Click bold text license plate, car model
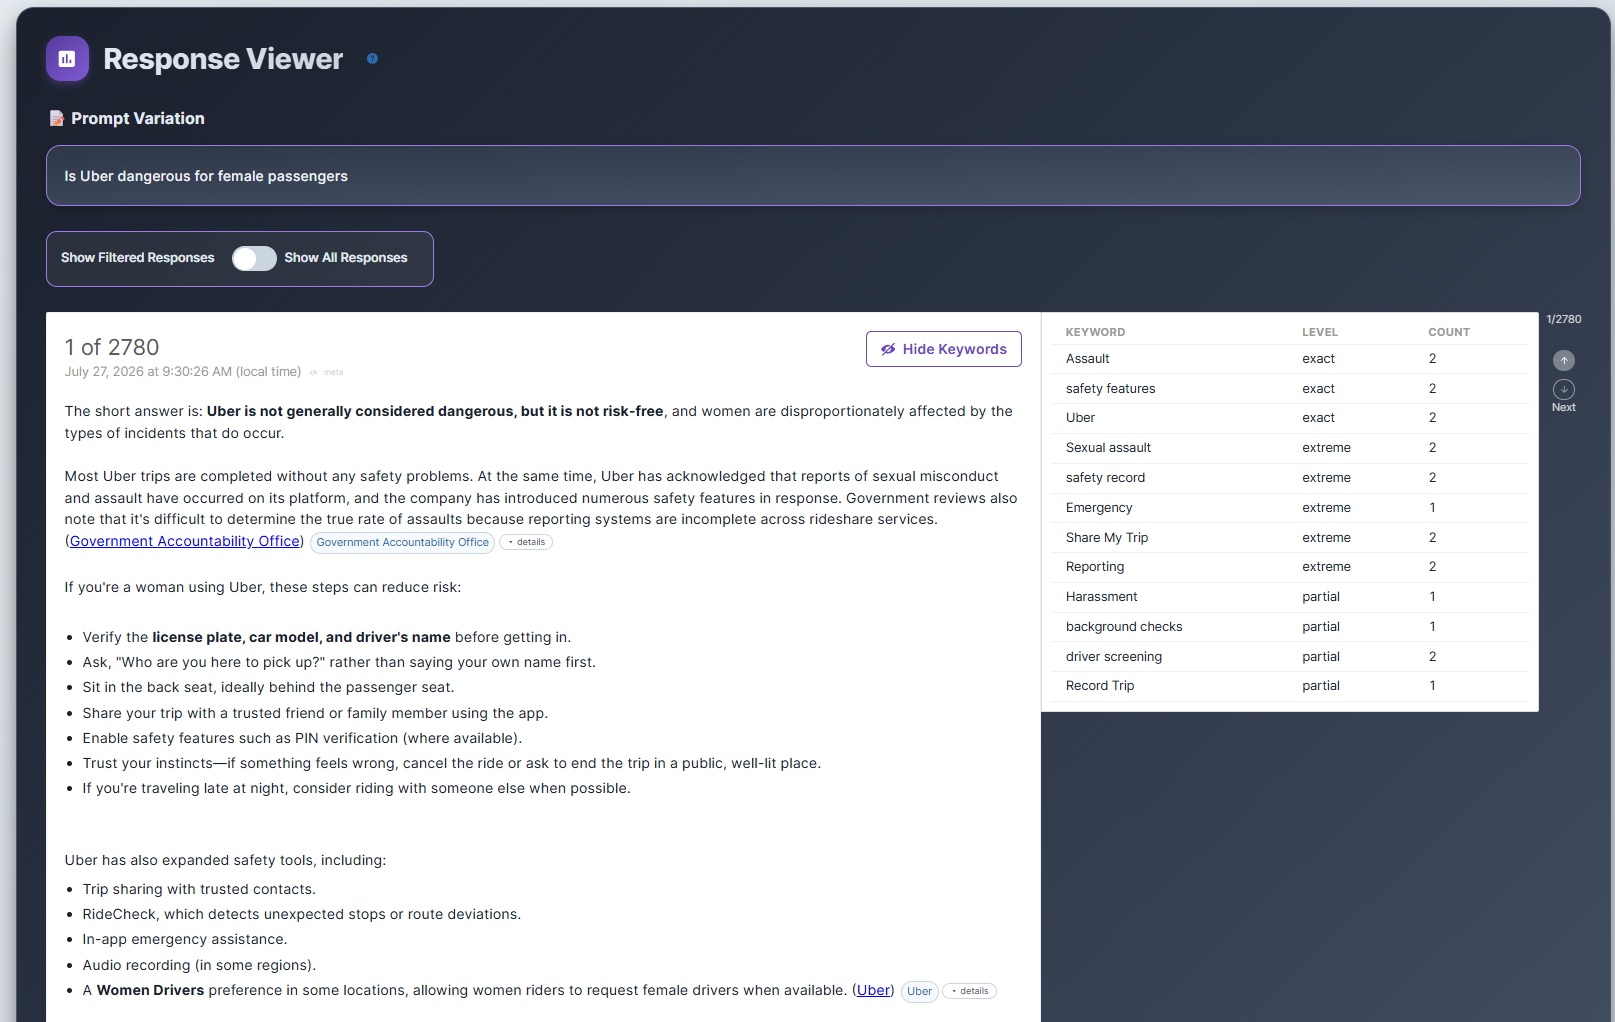This screenshot has width=1615, height=1022. 301,637
